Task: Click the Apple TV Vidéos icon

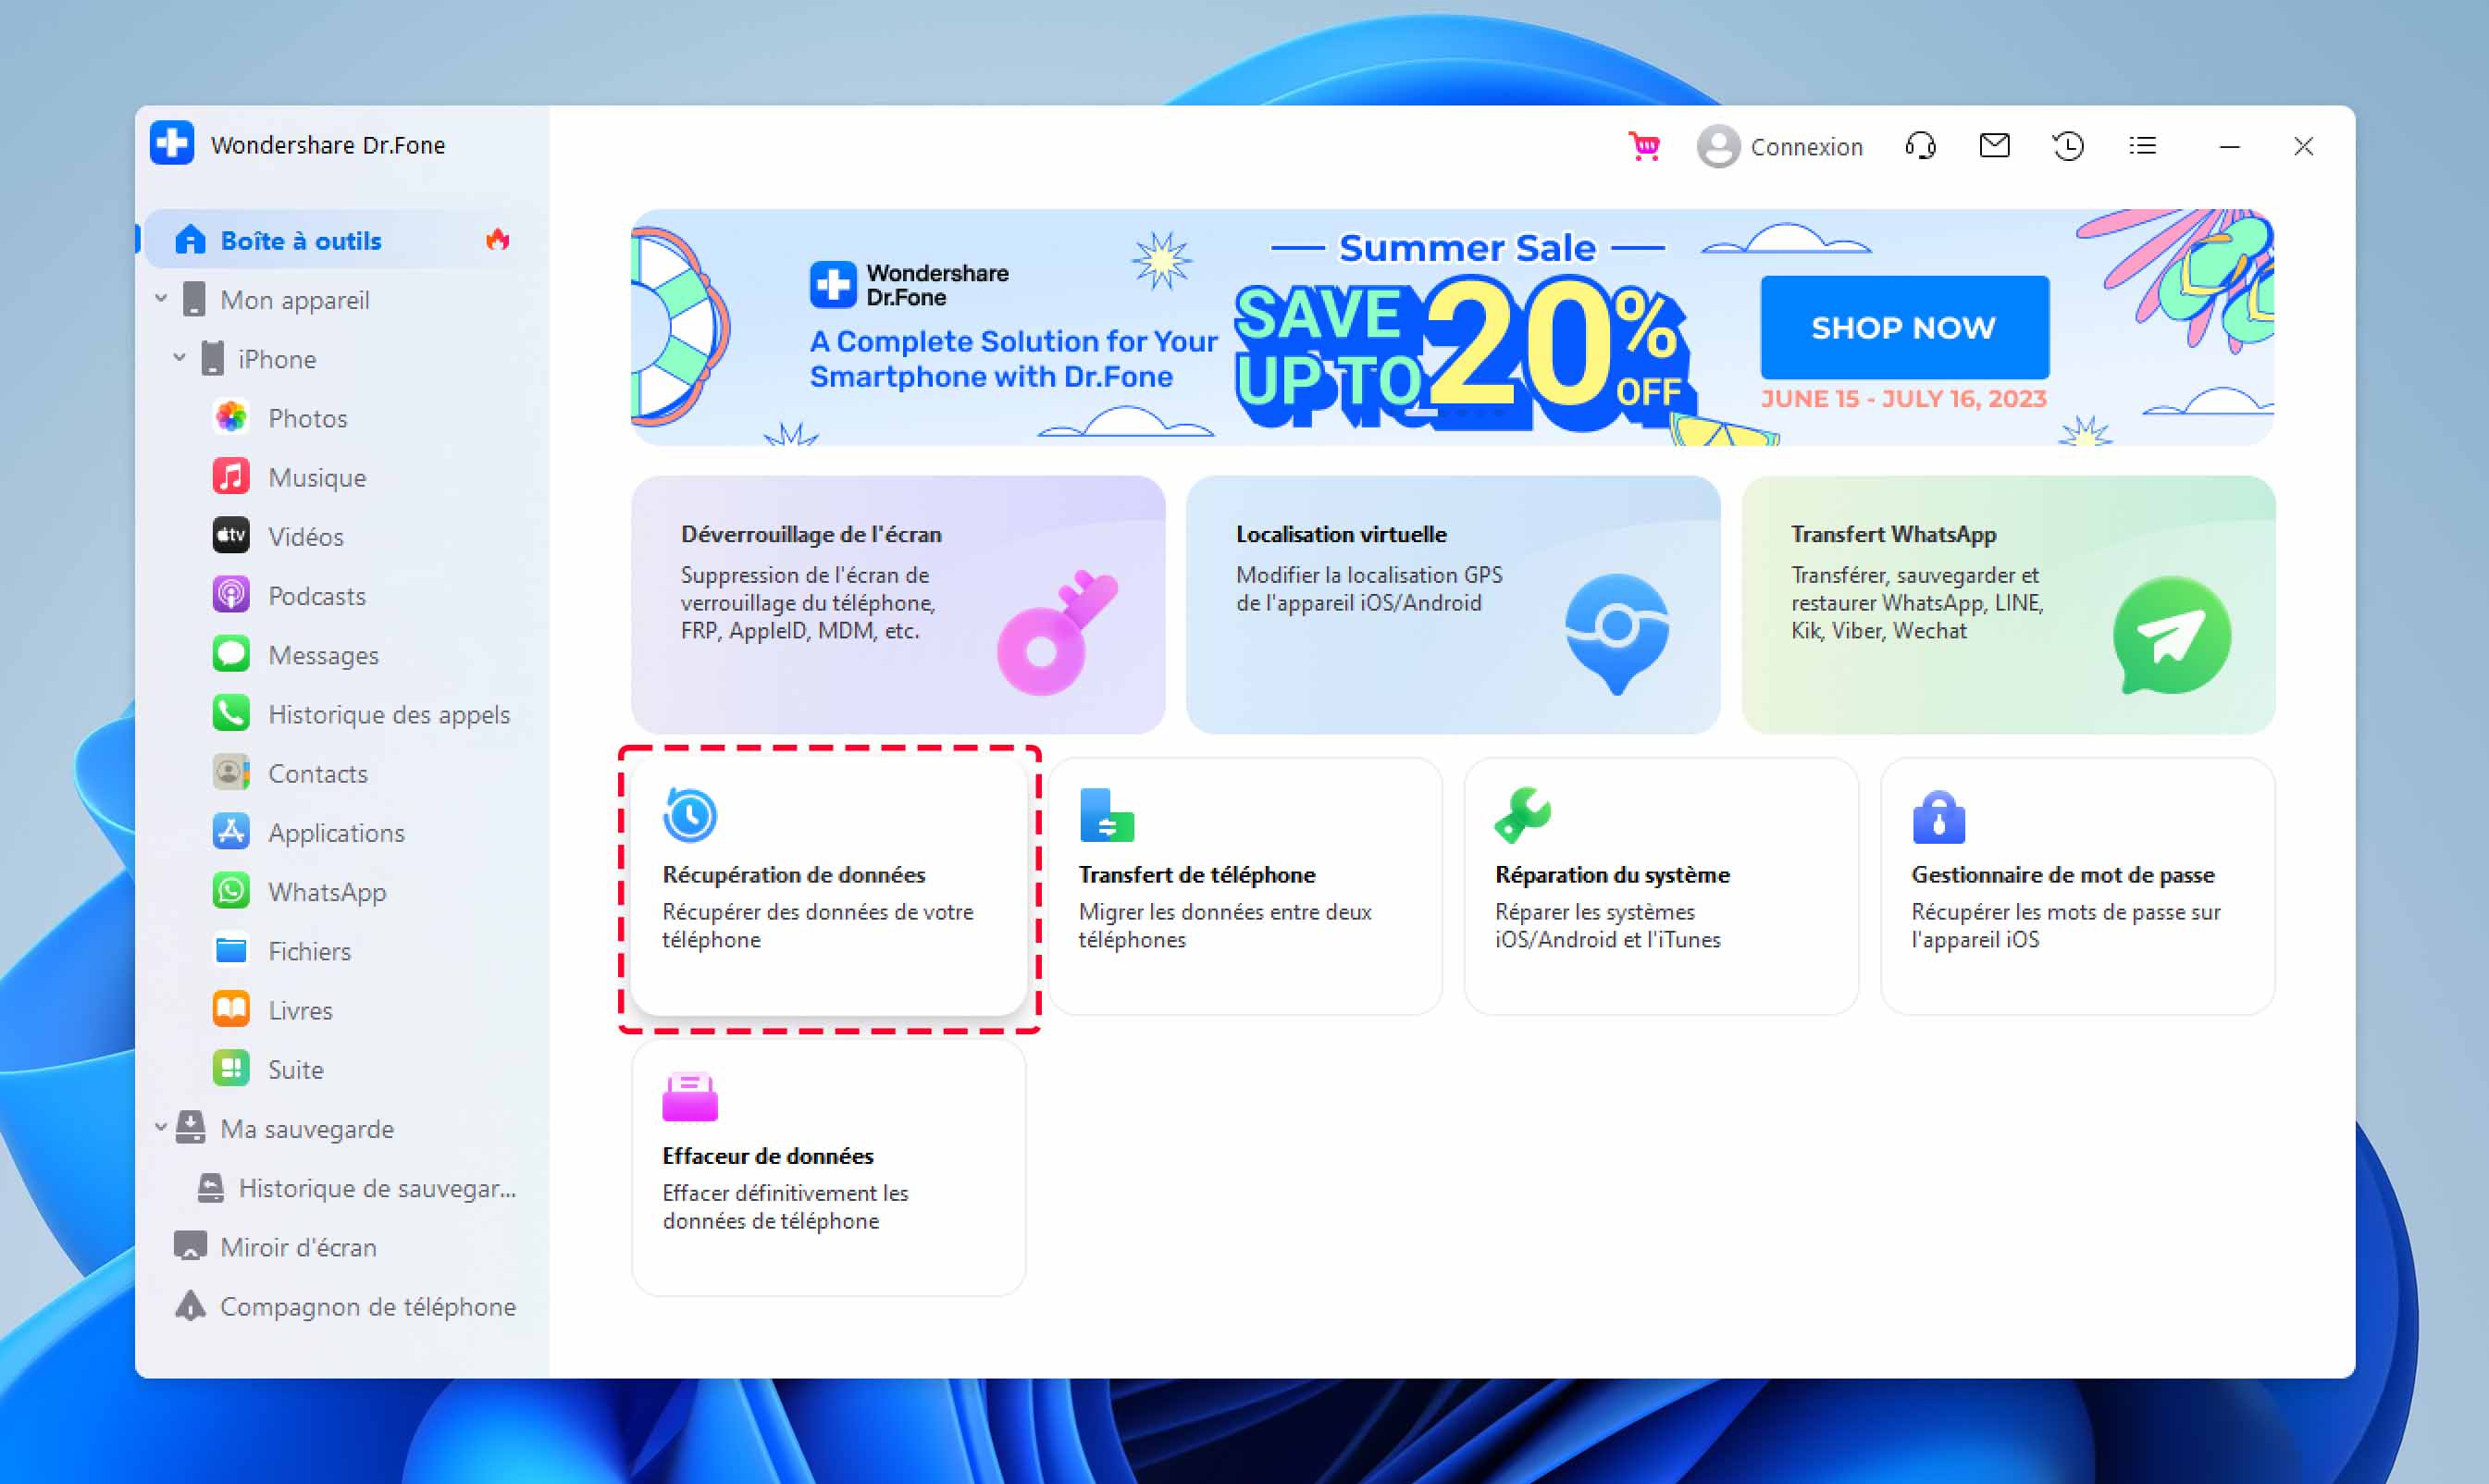Action: point(231,535)
